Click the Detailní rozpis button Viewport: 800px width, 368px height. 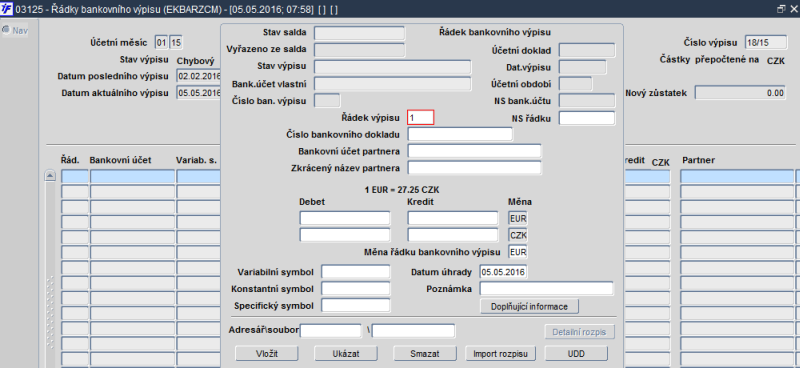tap(580, 332)
